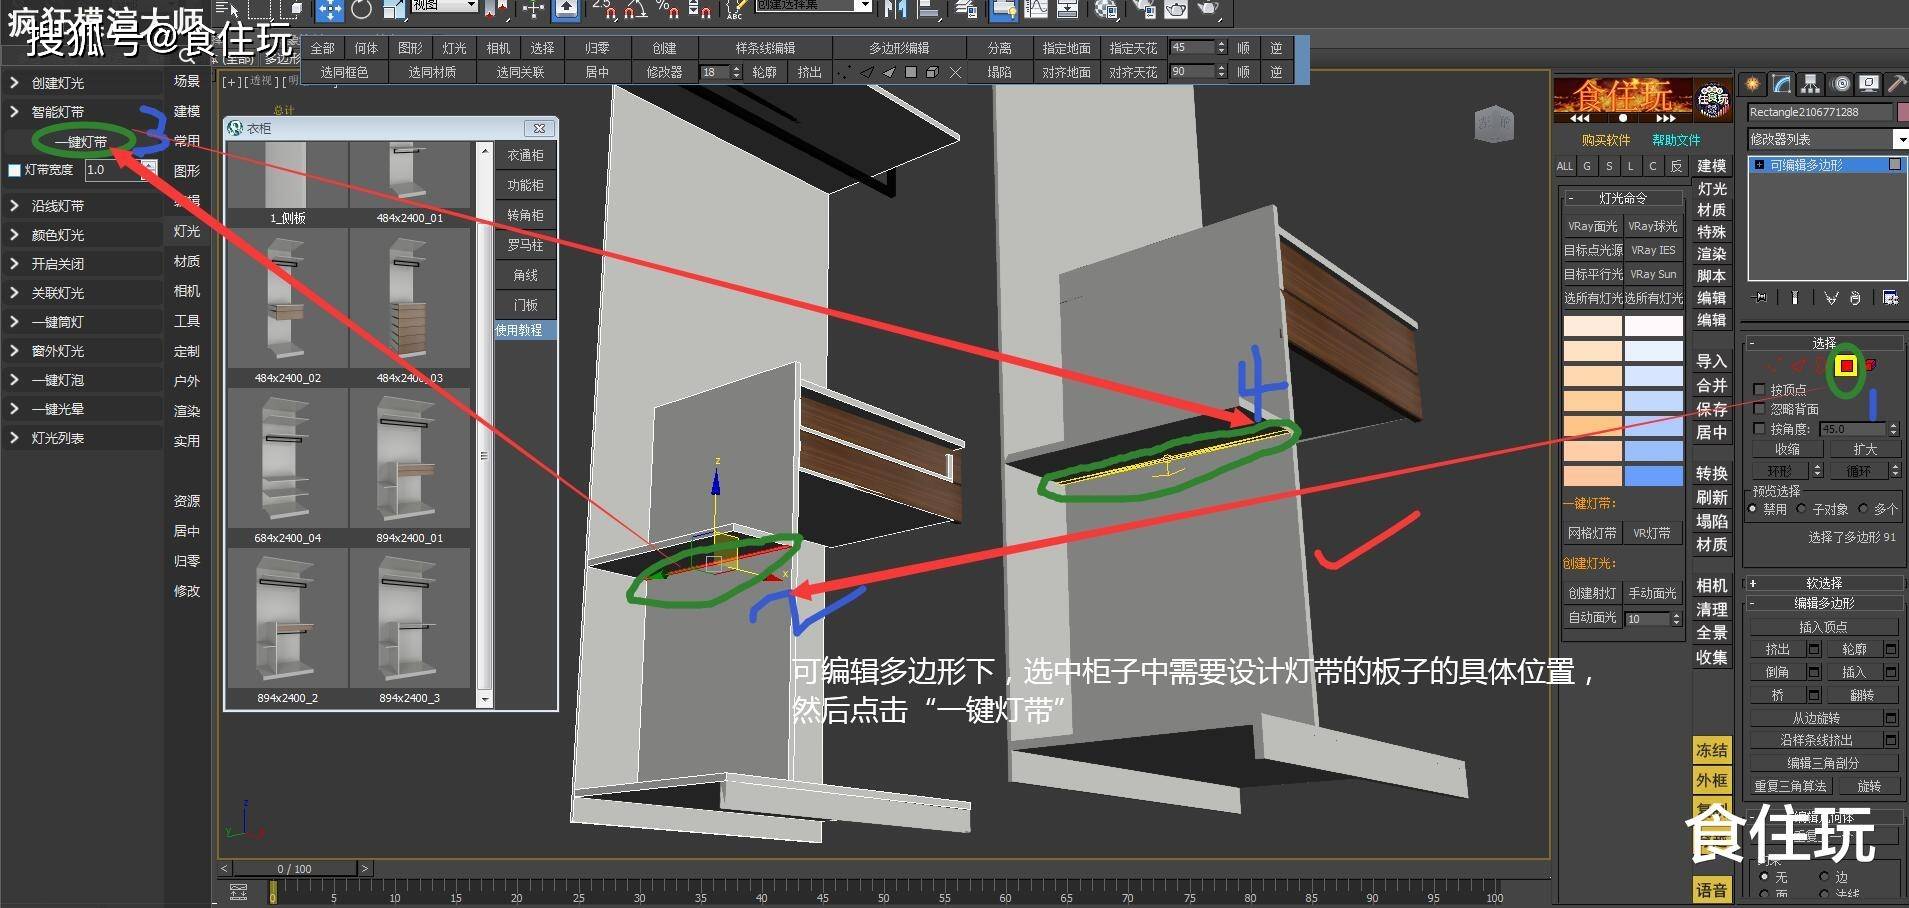
Task: Select Polygon sub-object level icon
Action: (x=1846, y=366)
